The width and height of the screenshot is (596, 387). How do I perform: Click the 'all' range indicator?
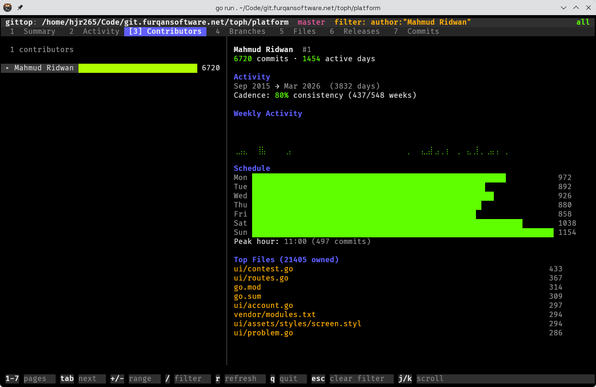coord(583,22)
